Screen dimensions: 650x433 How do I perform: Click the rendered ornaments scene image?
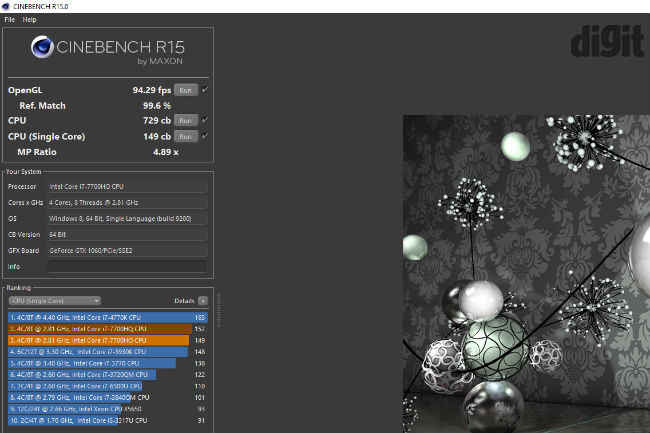click(x=526, y=273)
